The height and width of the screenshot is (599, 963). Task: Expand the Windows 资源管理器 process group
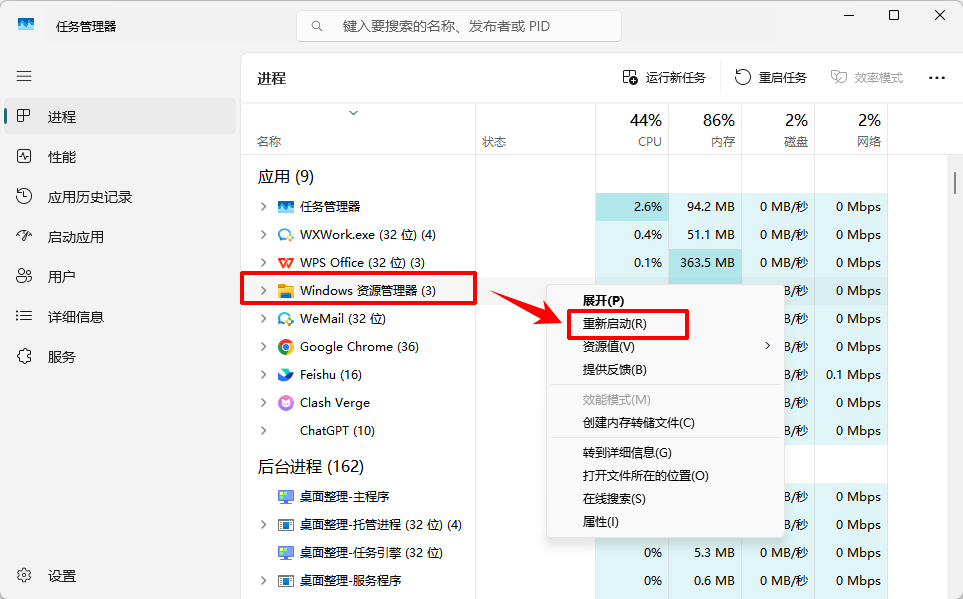(x=263, y=291)
